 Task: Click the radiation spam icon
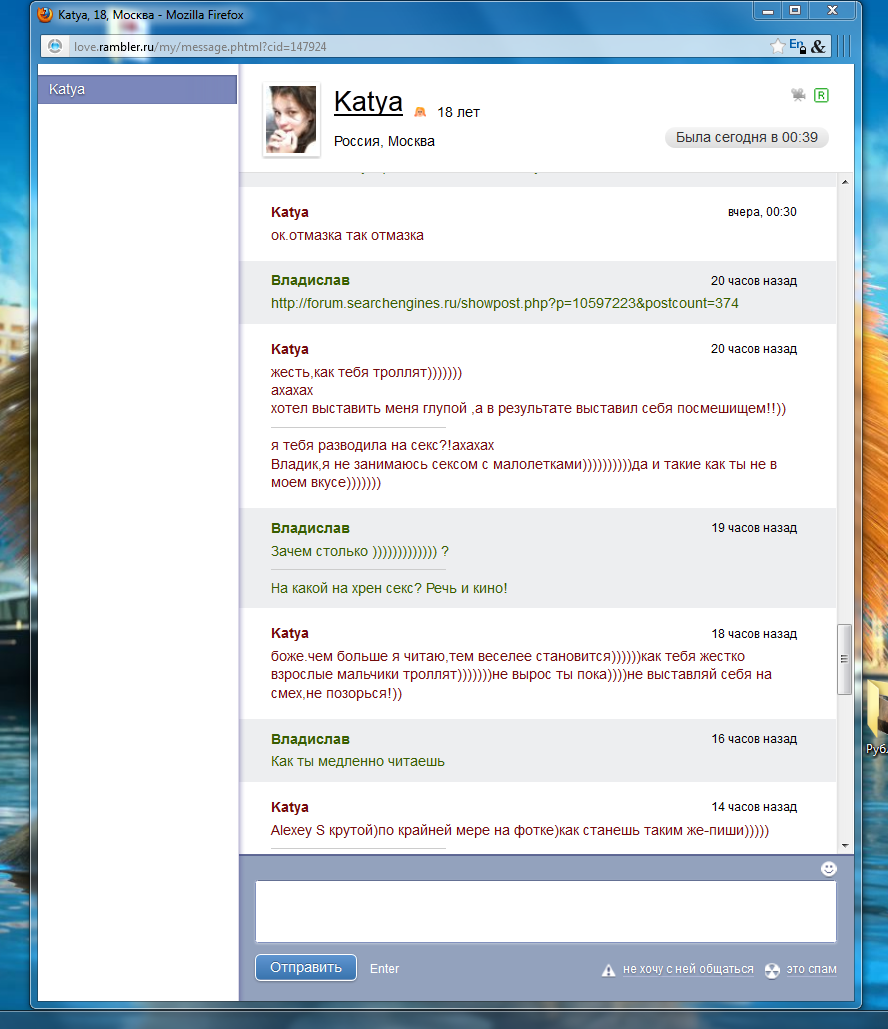[772, 970]
